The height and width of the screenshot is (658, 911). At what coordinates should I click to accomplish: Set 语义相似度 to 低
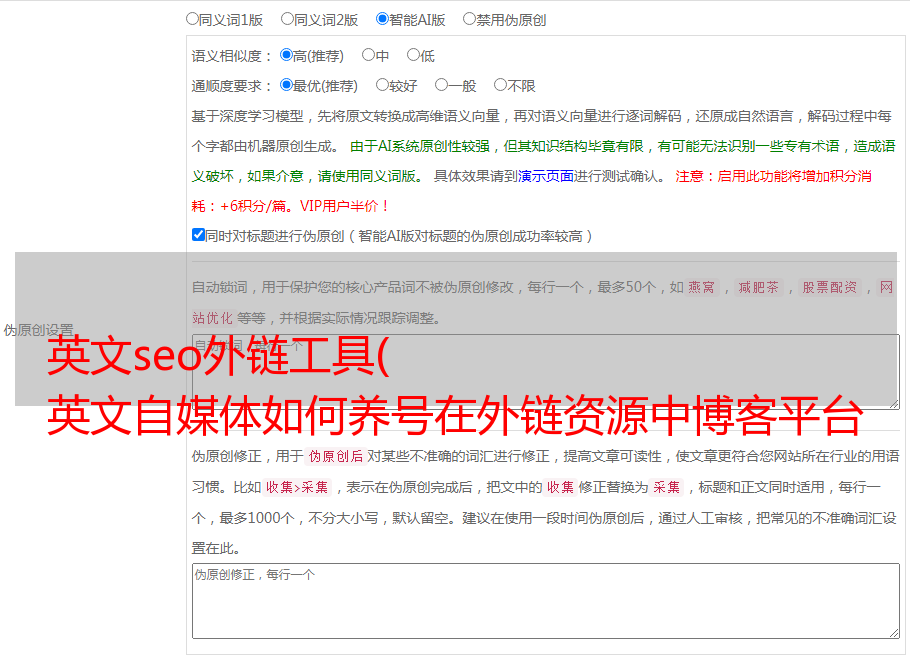[x=413, y=55]
